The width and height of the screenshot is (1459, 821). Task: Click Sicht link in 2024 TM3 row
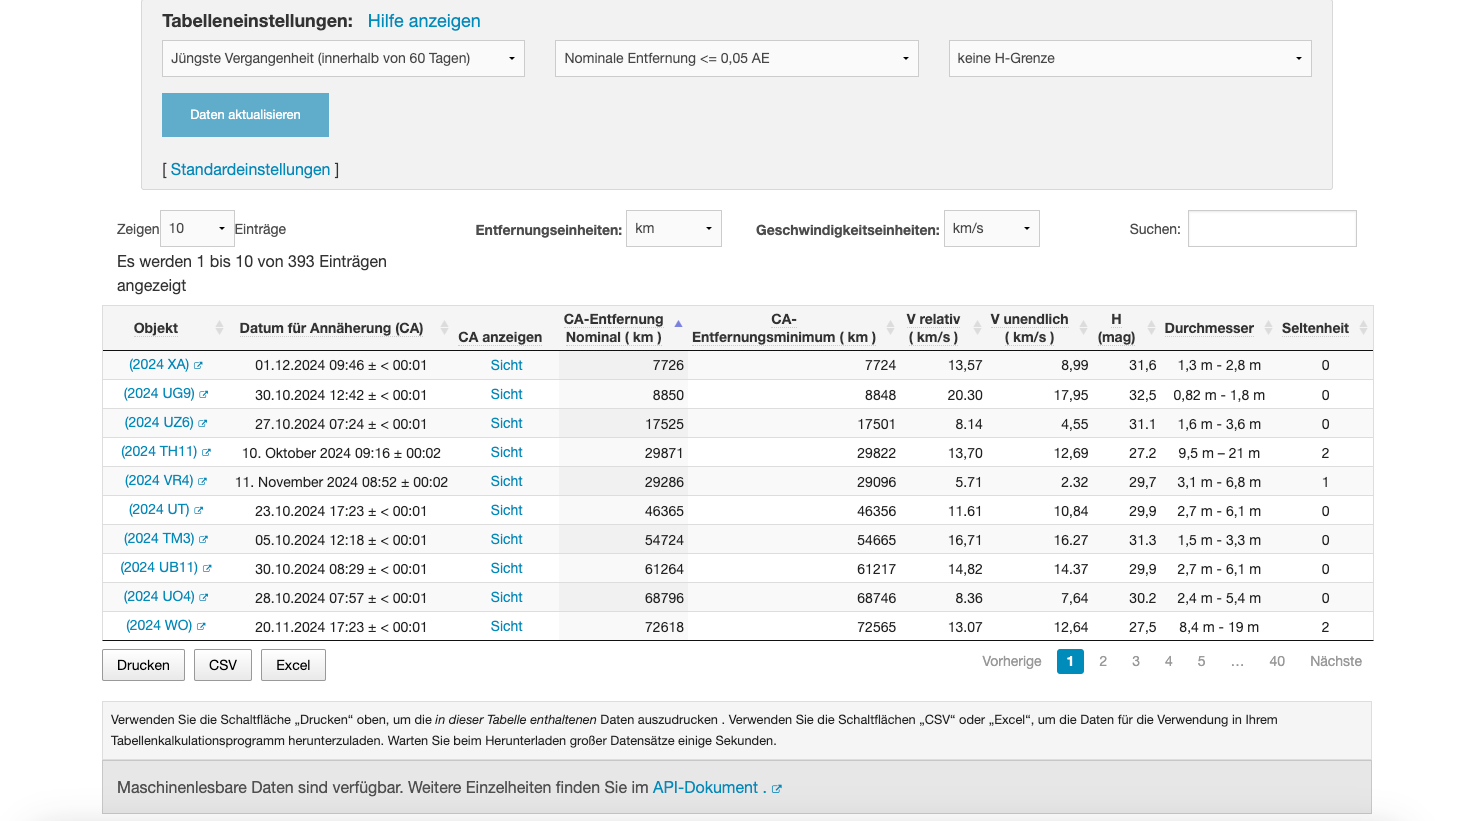coord(507,540)
